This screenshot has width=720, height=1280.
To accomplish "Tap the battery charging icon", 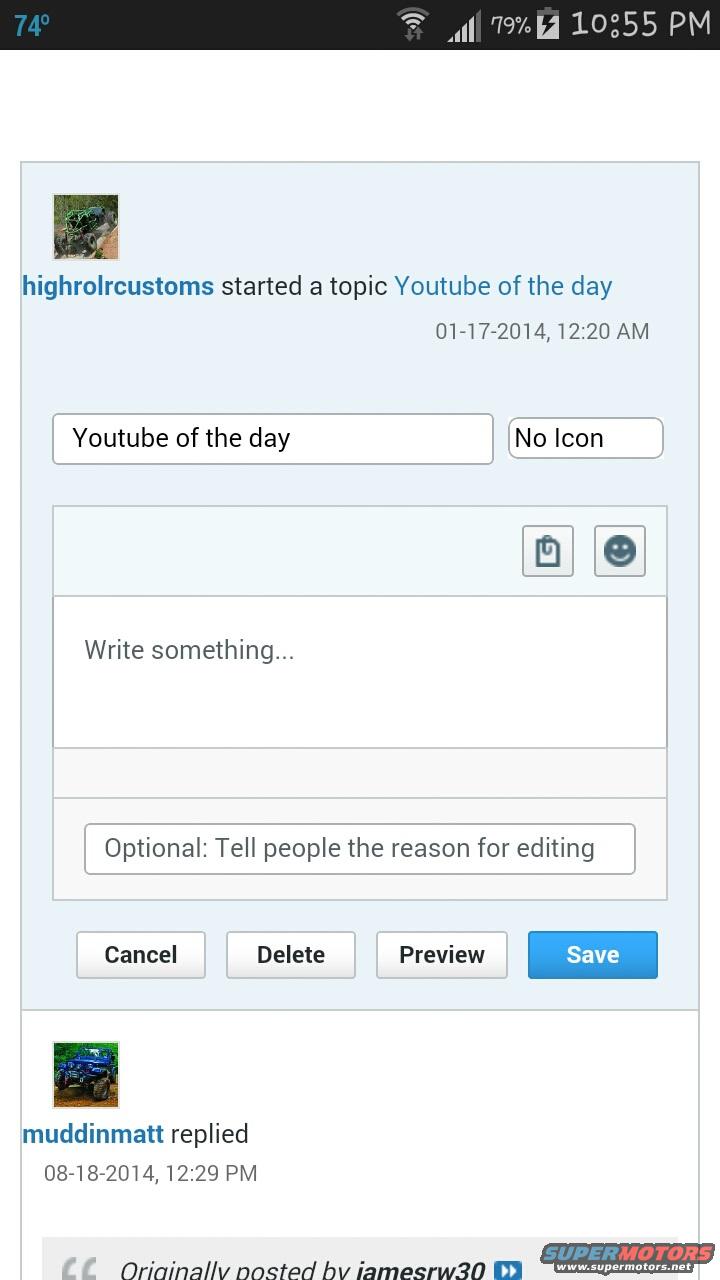I will click(x=548, y=24).
